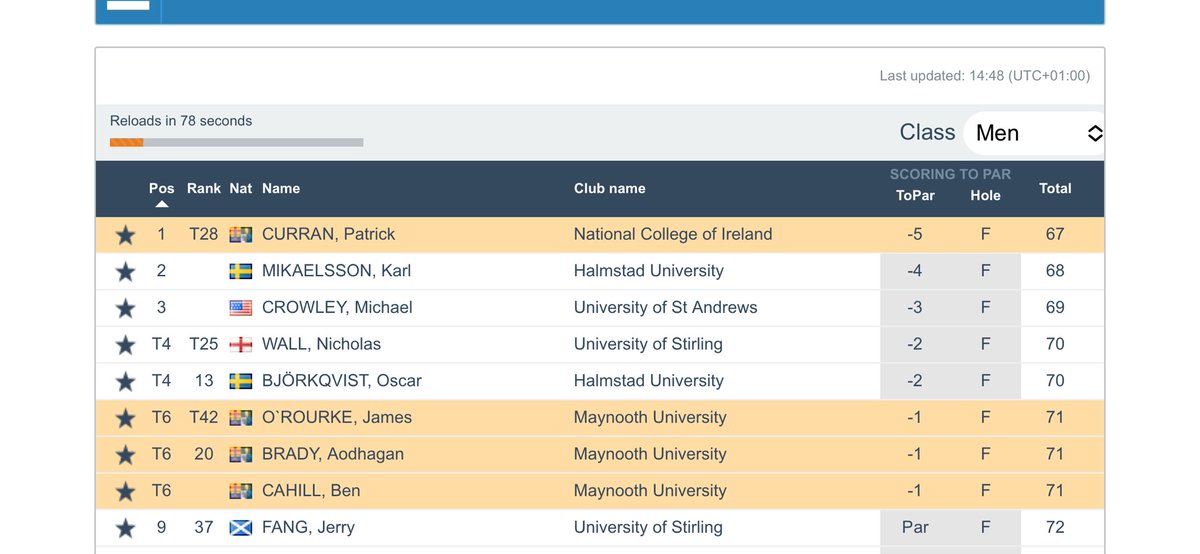Screen dimensions: 1200x554
Task: Click rank T28 for CURRAN
Action: pyautogui.click(x=204, y=234)
